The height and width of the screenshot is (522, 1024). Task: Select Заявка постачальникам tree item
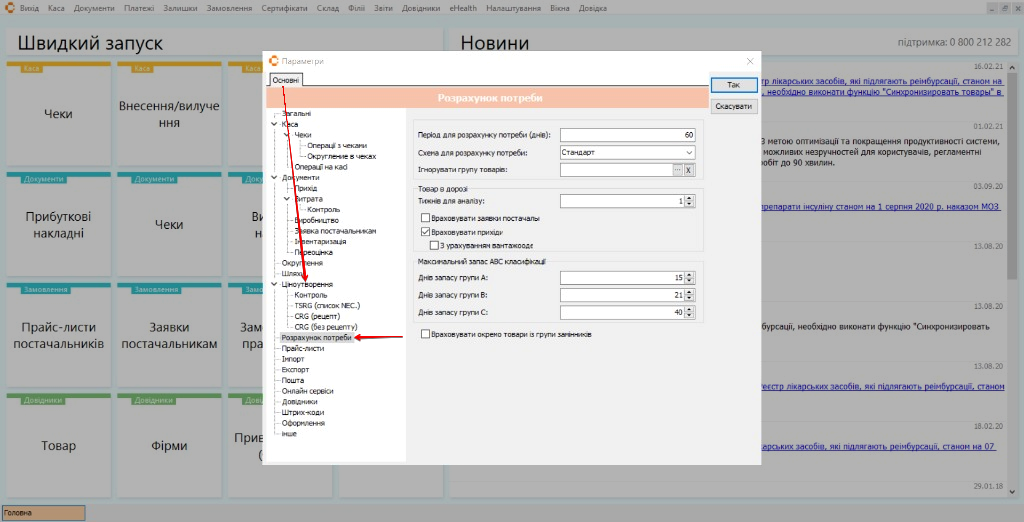[335, 231]
